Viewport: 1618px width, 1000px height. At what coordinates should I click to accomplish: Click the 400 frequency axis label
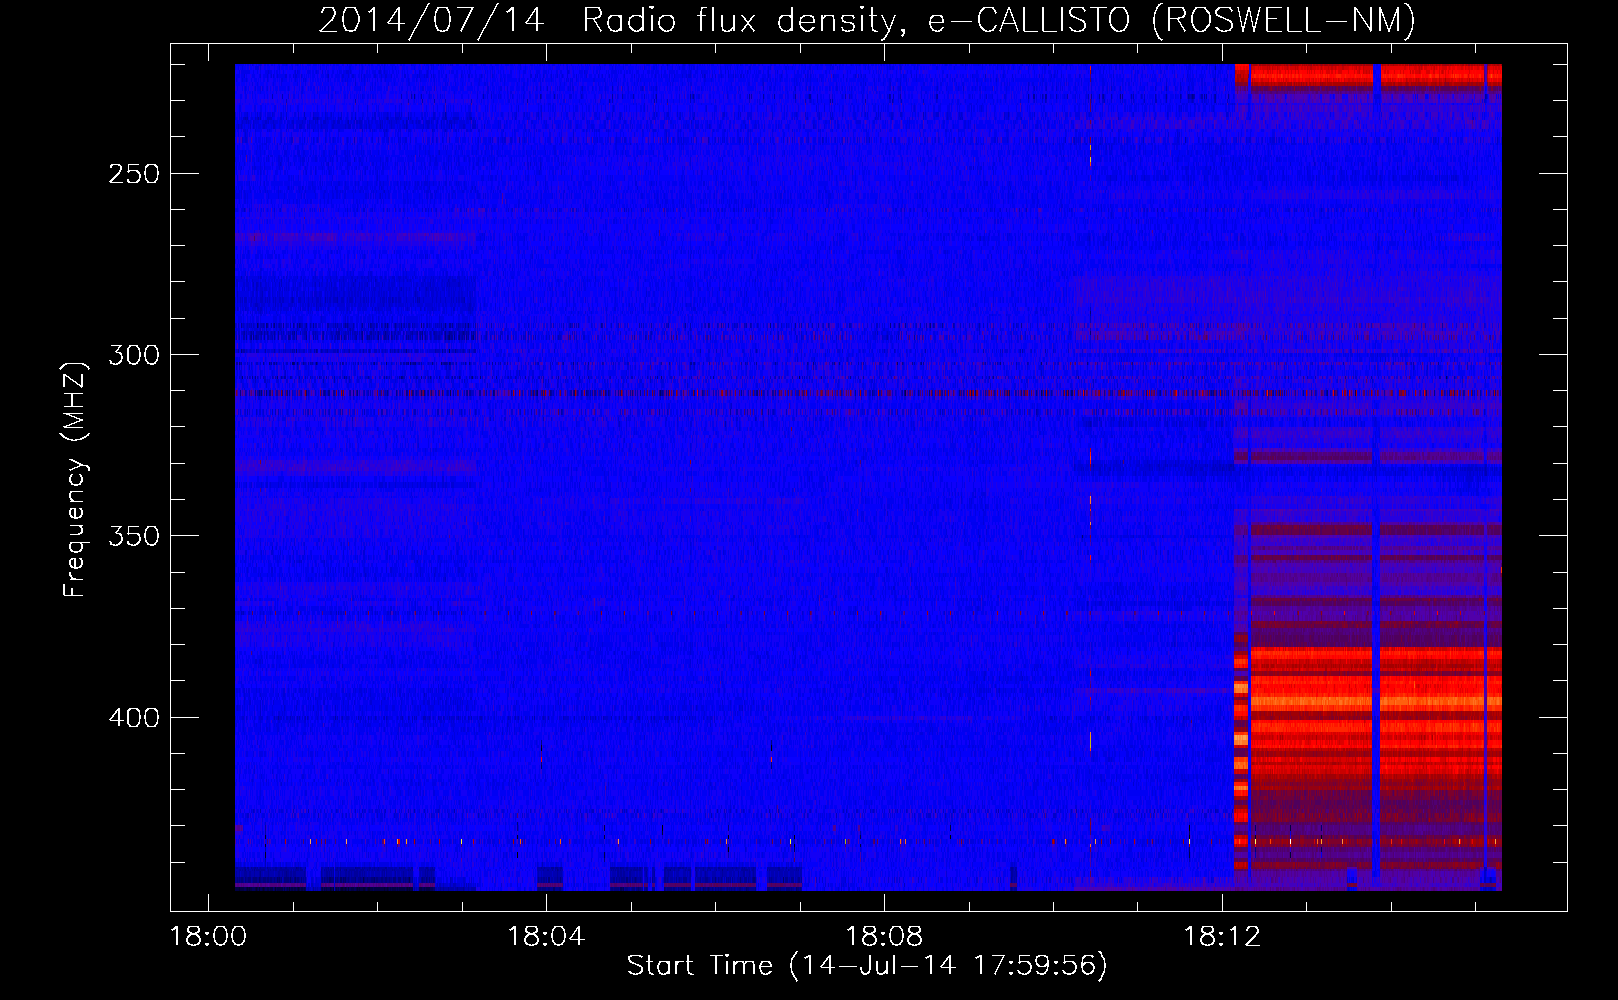click(134, 718)
